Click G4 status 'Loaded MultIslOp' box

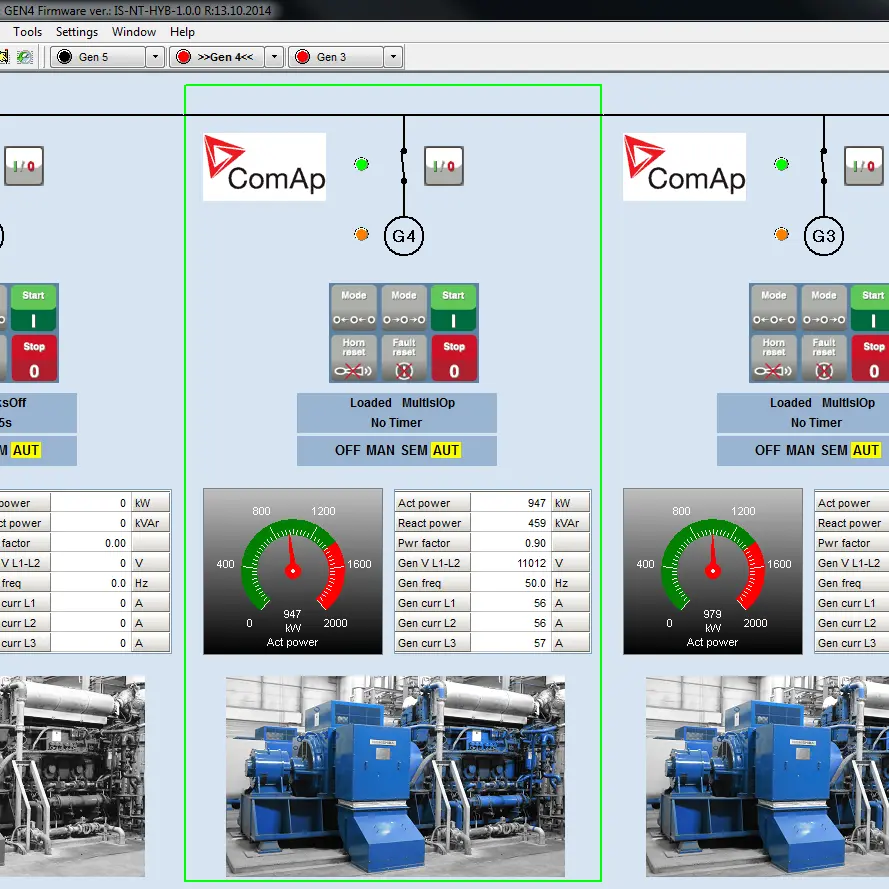pyautogui.click(x=397, y=413)
